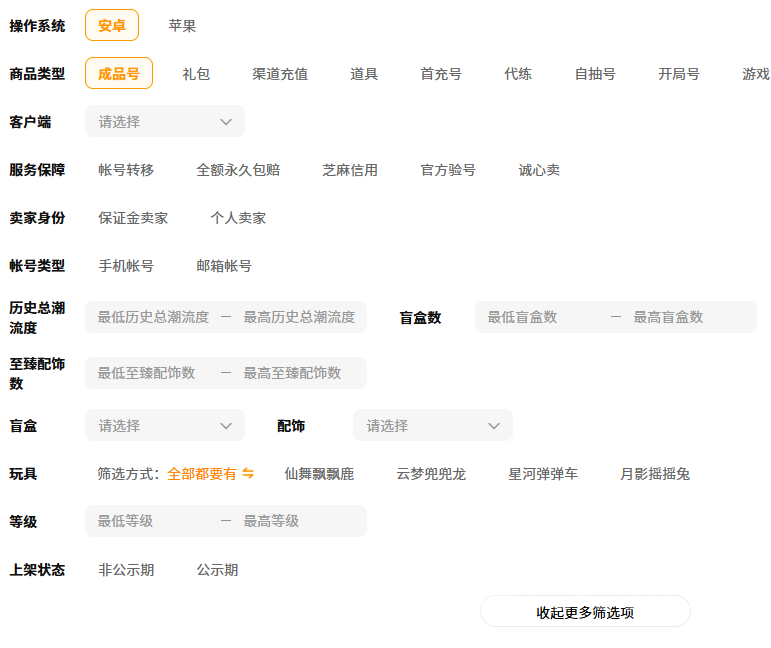This screenshot has height=648, width=771.
Task: Select the 公示期 listing status
Action: [217, 570]
